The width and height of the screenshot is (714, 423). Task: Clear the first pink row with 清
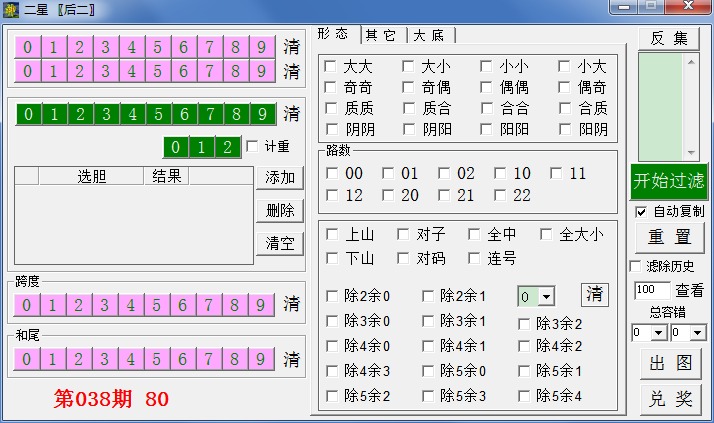291,47
